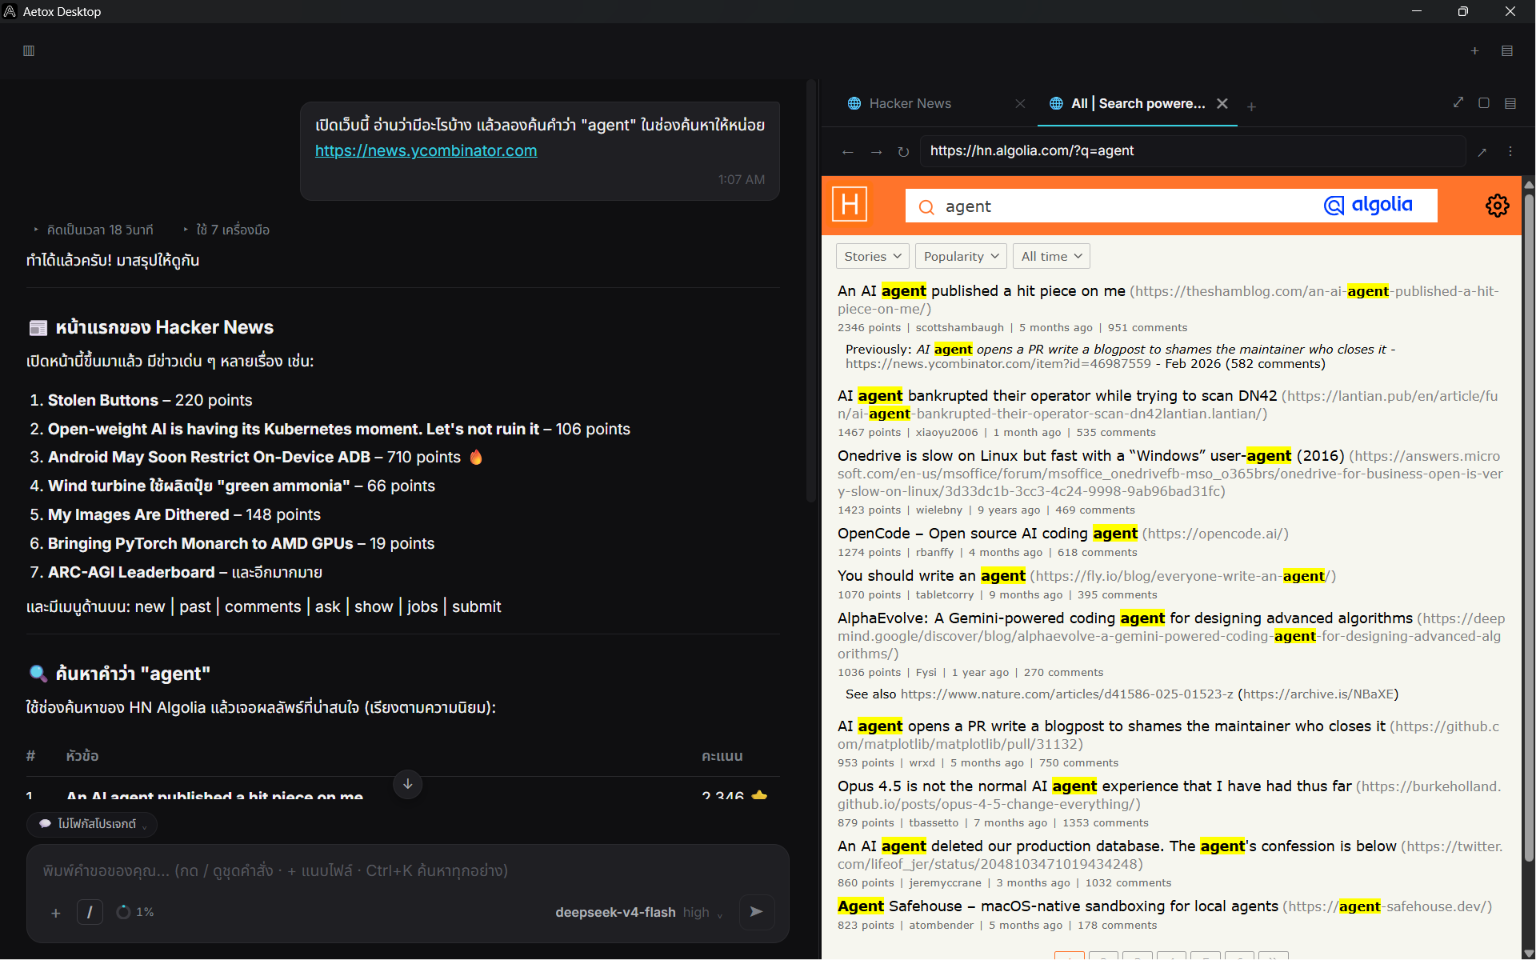Go forward in the embedded browser

point(876,152)
